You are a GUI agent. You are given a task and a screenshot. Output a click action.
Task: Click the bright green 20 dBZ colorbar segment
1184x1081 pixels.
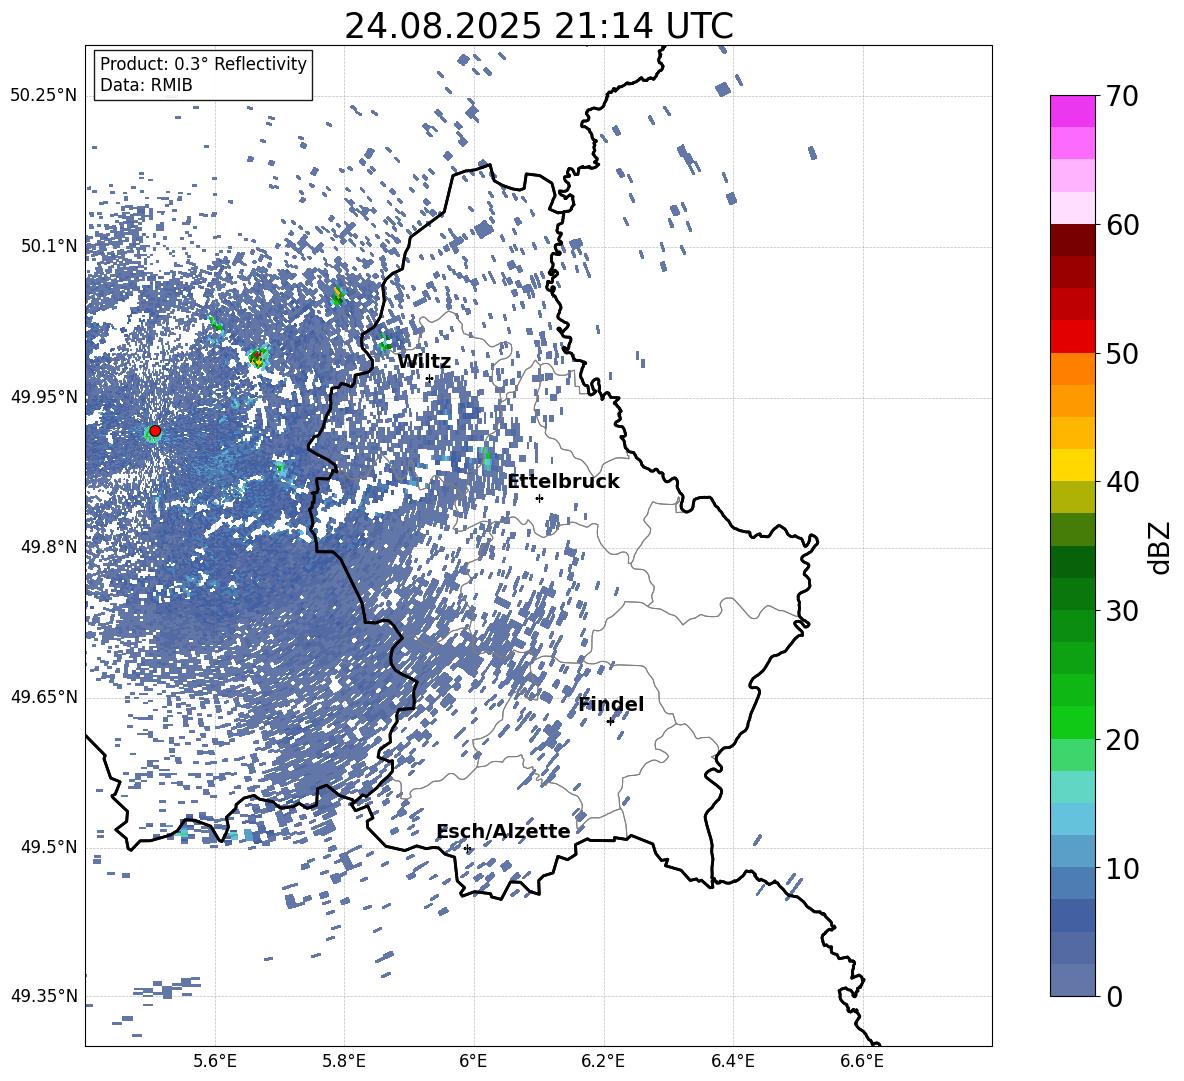[1072, 722]
